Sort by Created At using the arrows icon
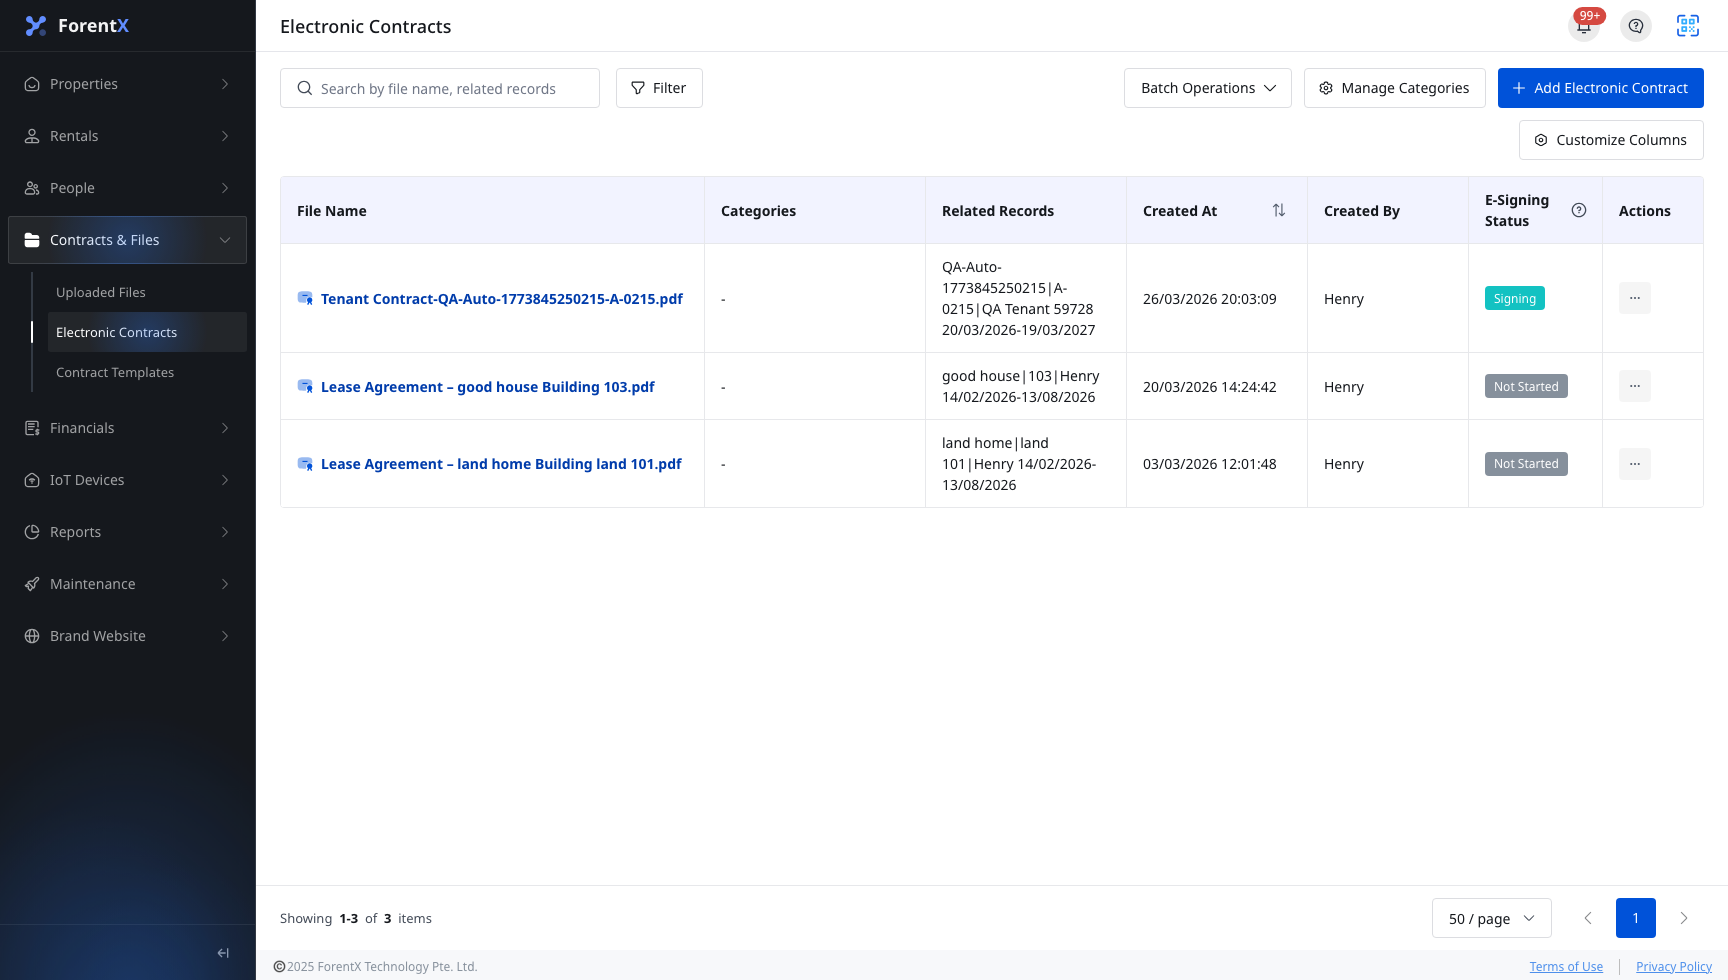Viewport: 1728px width, 980px height. 1279,210
